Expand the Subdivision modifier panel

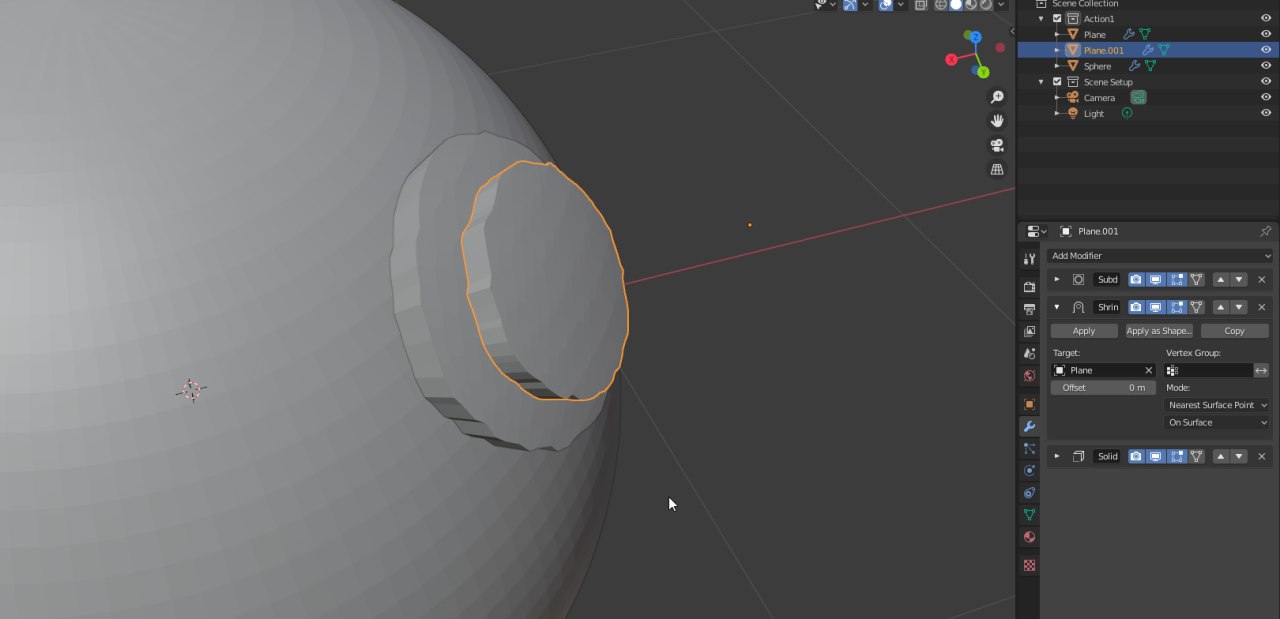click(x=1057, y=280)
